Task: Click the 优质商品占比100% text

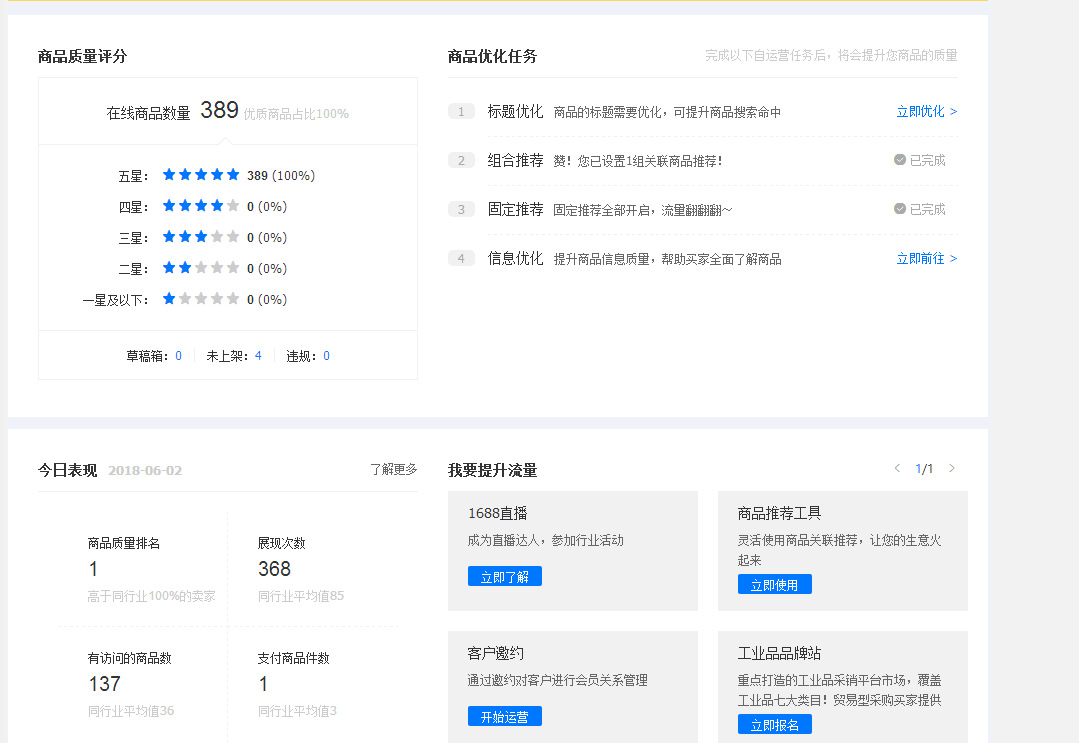Action: [296, 114]
